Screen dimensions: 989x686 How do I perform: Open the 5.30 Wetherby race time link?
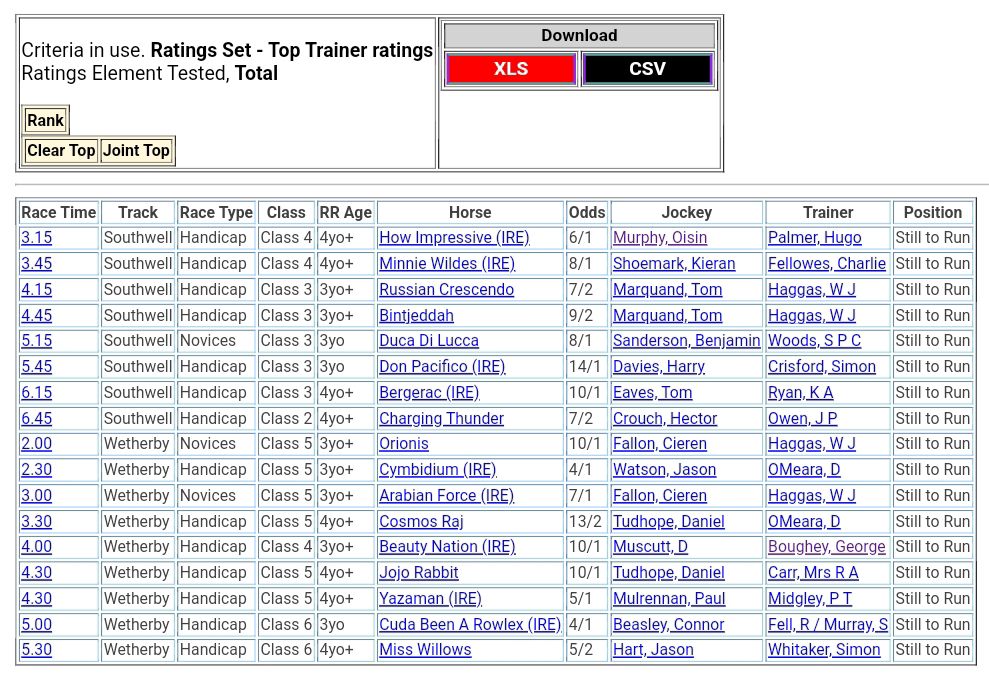tap(37, 650)
